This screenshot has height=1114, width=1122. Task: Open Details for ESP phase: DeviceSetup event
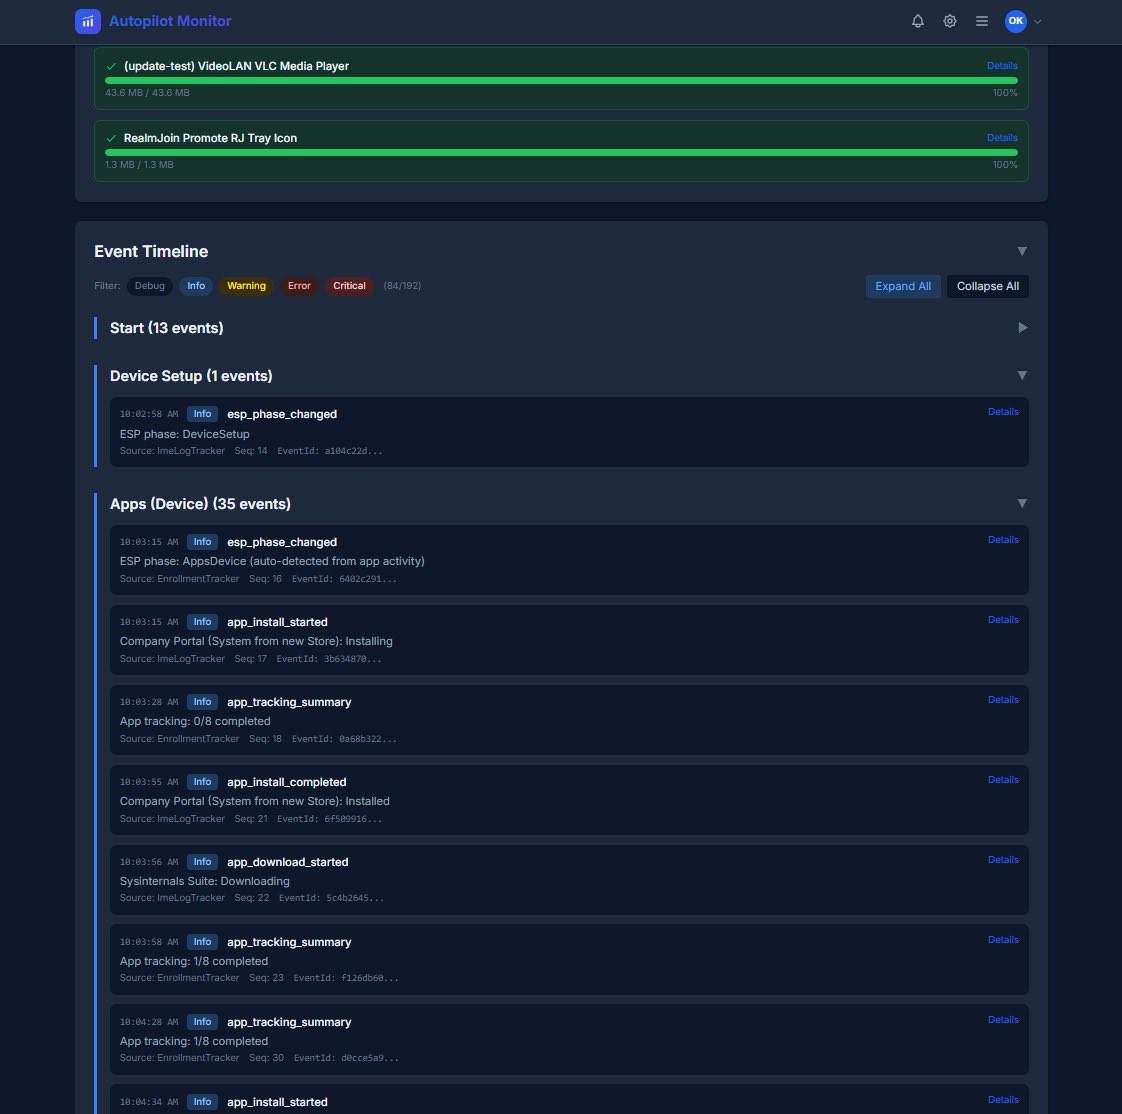click(1003, 412)
